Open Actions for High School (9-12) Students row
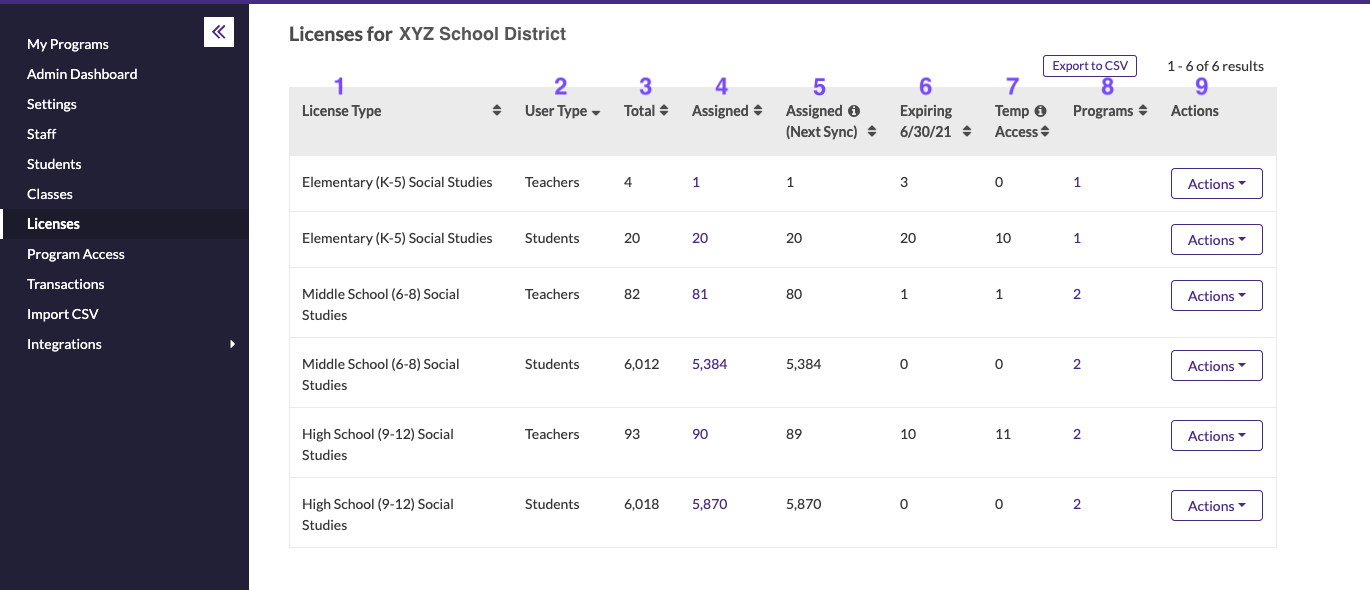This screenshot has width=1370, height=590. pyautogui.click(x=1216, y=505)
